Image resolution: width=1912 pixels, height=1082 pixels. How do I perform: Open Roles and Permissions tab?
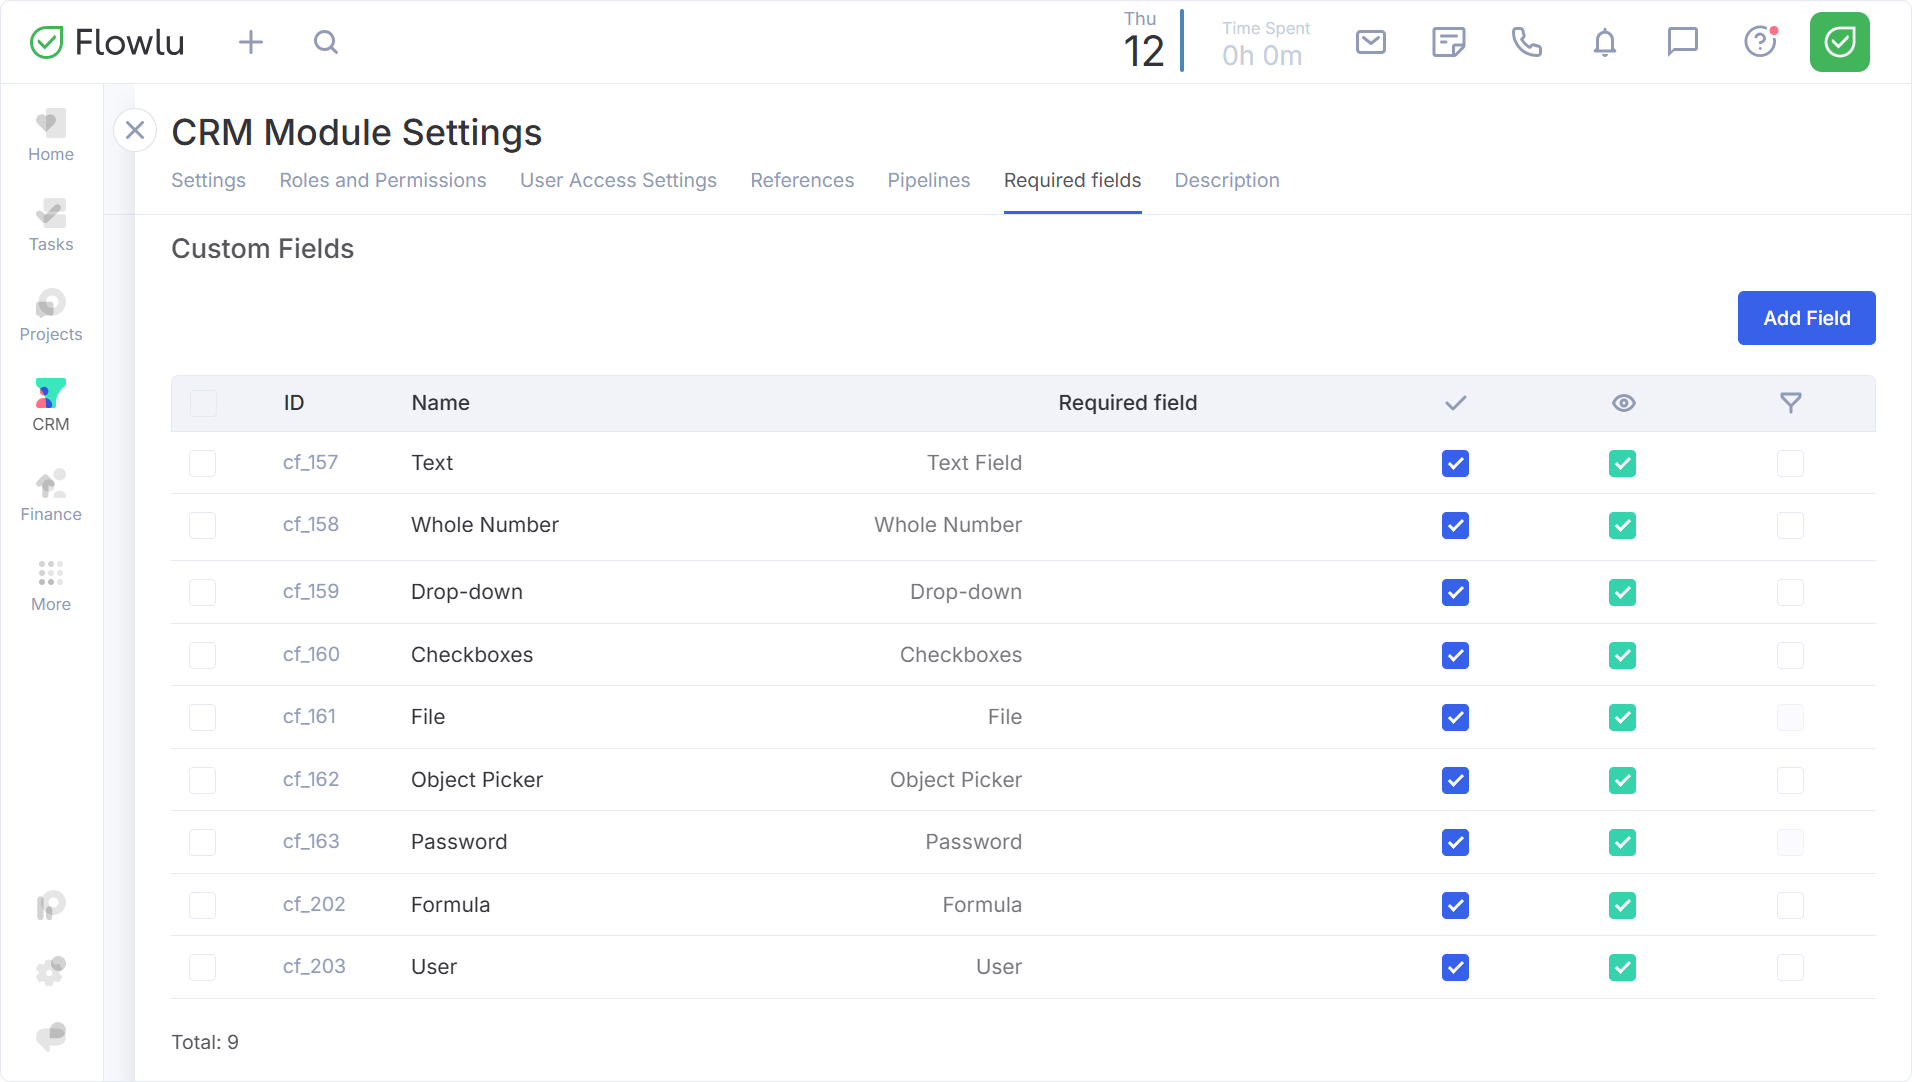[383, 180]
